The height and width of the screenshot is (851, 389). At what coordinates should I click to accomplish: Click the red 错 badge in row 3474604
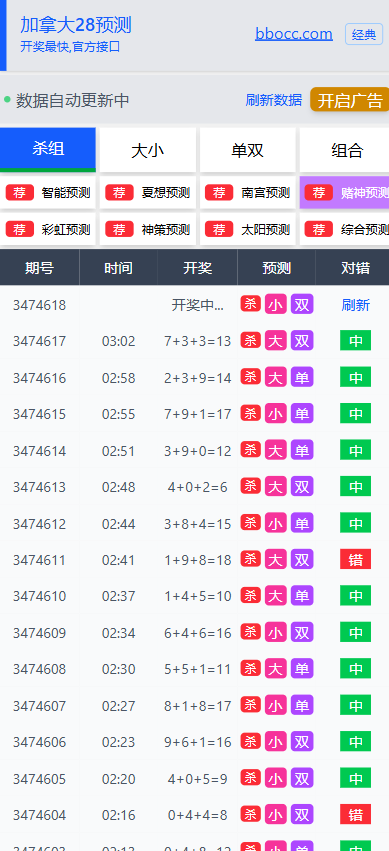coord(355,815)
